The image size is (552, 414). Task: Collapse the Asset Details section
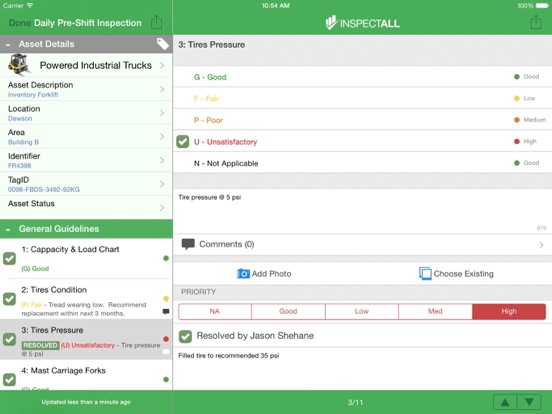tap(8, 45)
